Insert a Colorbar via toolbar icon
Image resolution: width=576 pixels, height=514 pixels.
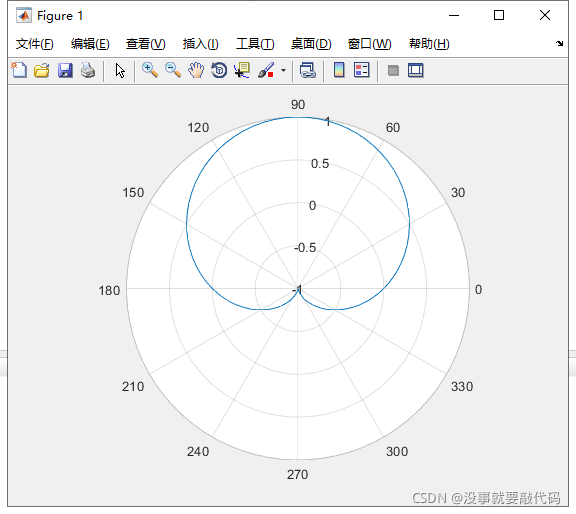[x=339, y=70]
